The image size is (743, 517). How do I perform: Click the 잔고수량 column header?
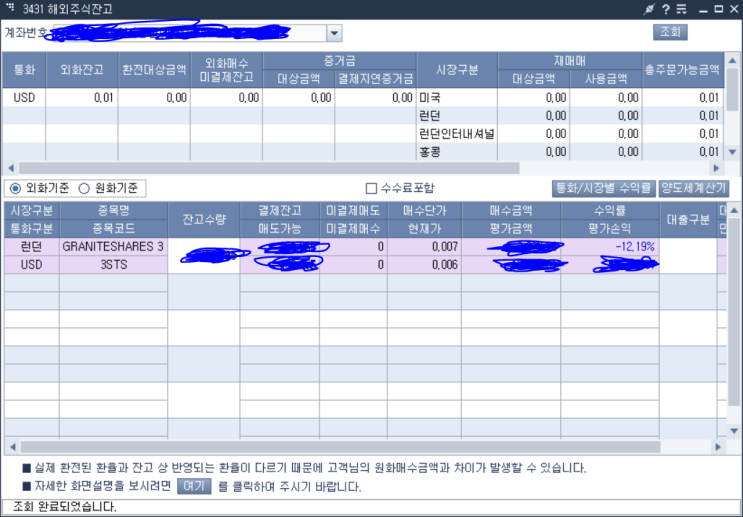[x=204, y=219]
